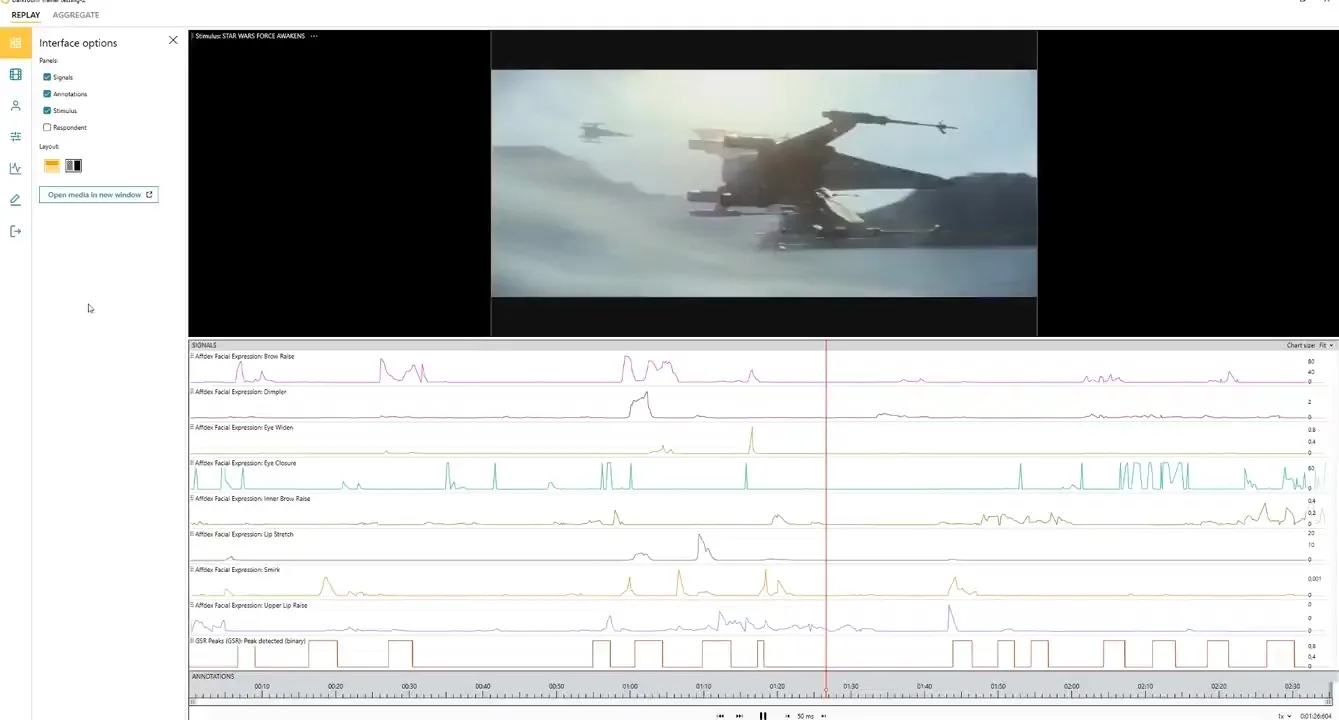The image size is (1339, 720).
Task: Grab the GSR Peaks signal row handle
Action: [192, 640]
